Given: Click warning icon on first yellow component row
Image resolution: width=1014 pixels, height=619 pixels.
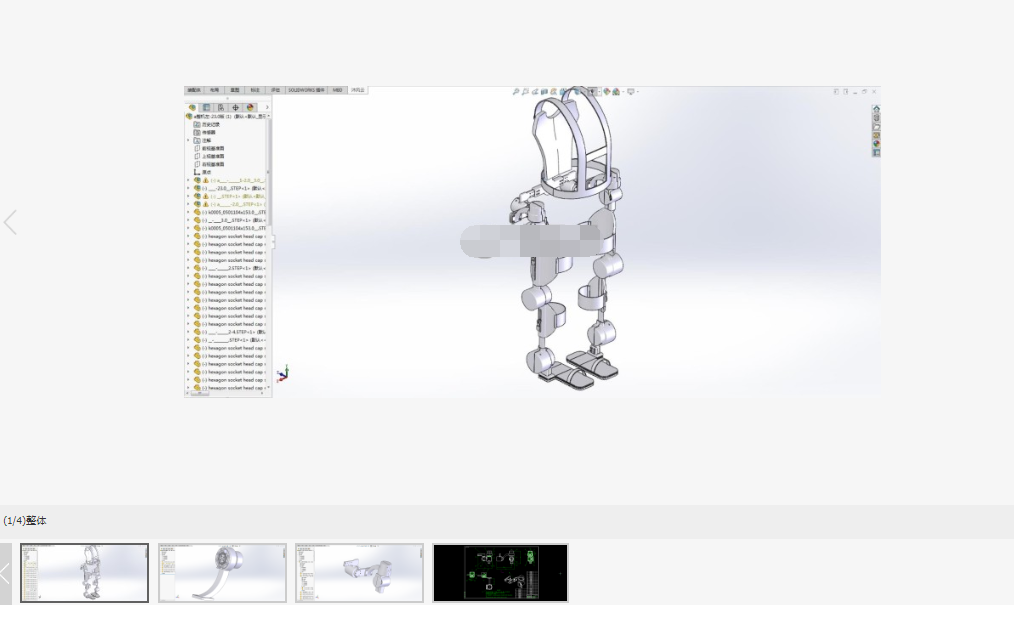Looking at the screenshot, I should (x=206, y=180).
